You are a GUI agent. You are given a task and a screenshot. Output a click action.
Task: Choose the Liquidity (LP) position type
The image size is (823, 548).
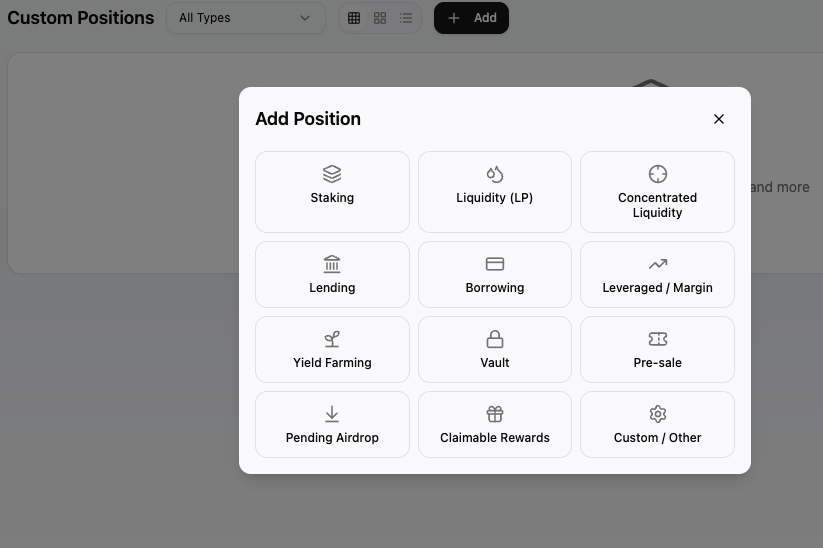[x=494, y=192]
